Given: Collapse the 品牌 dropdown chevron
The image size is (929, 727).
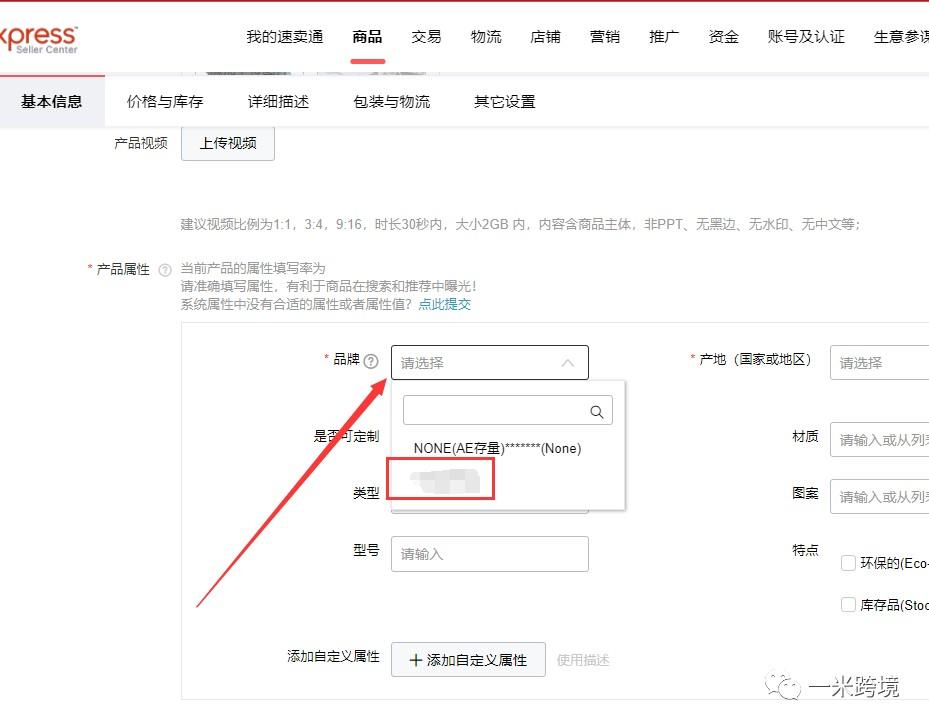Looking at the screenshot, I should pos(568,363).
